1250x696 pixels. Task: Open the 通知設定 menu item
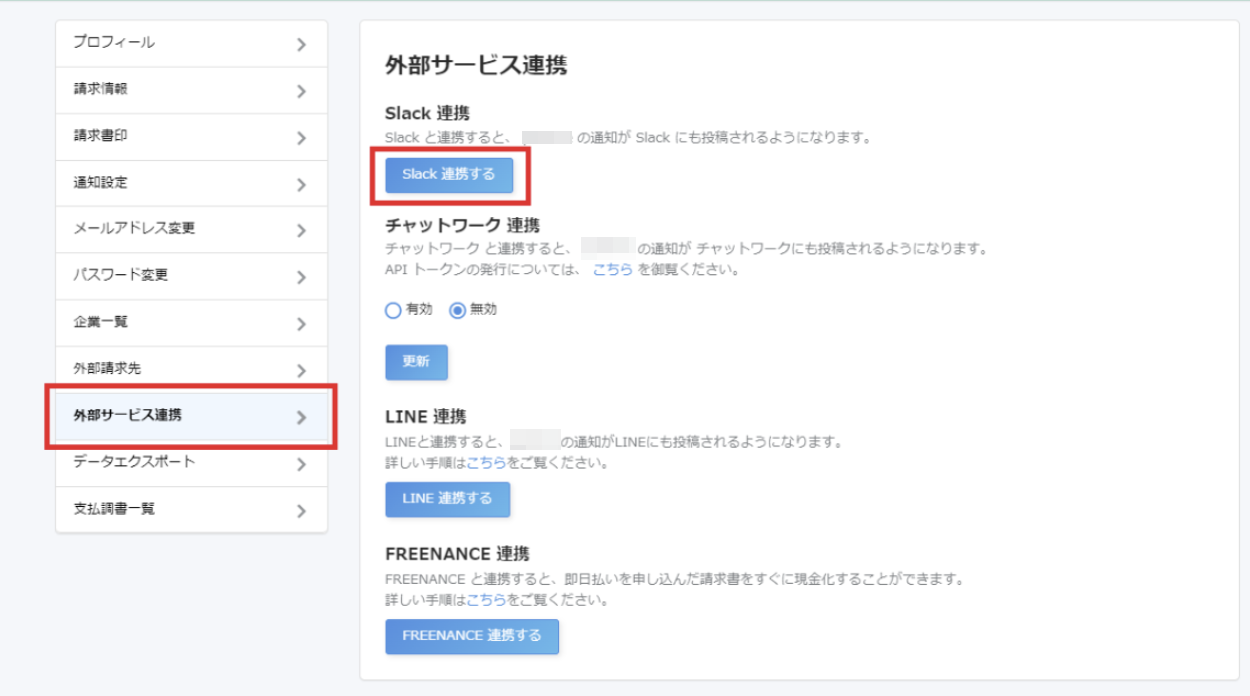click(x=100, y=183)
